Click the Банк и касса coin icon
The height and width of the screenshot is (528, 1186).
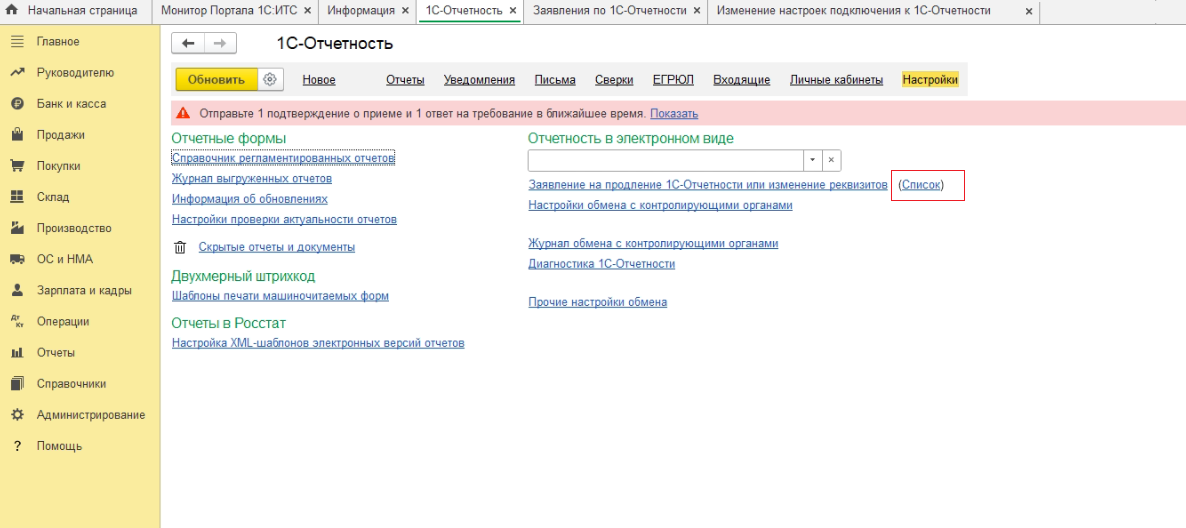coord(17,104)
